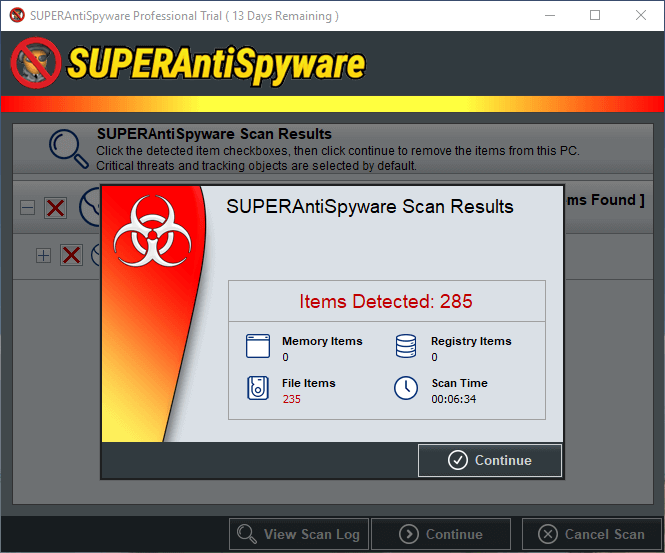Click the bottom bar Continue button
The height and width of the screenshot is (553, 665).
tap(441, 534)
